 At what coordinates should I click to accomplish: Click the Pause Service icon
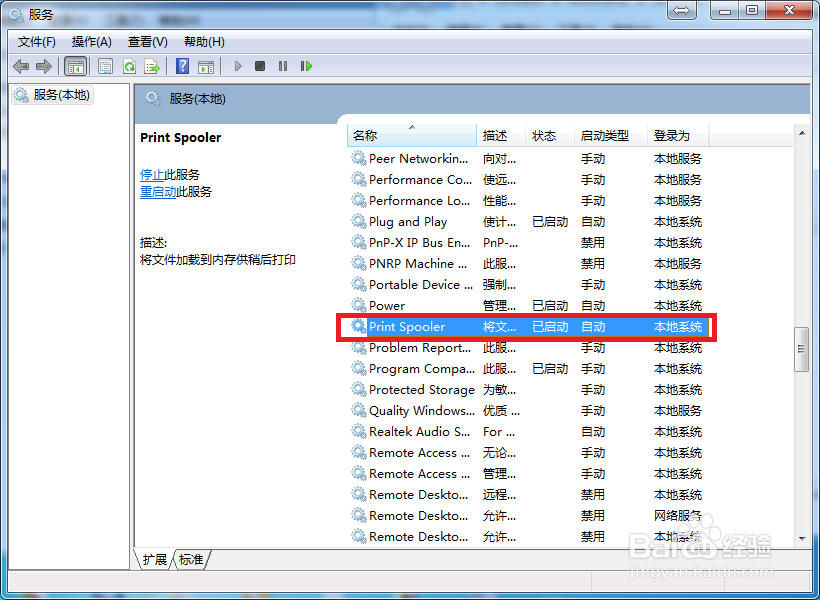(283, 66)
